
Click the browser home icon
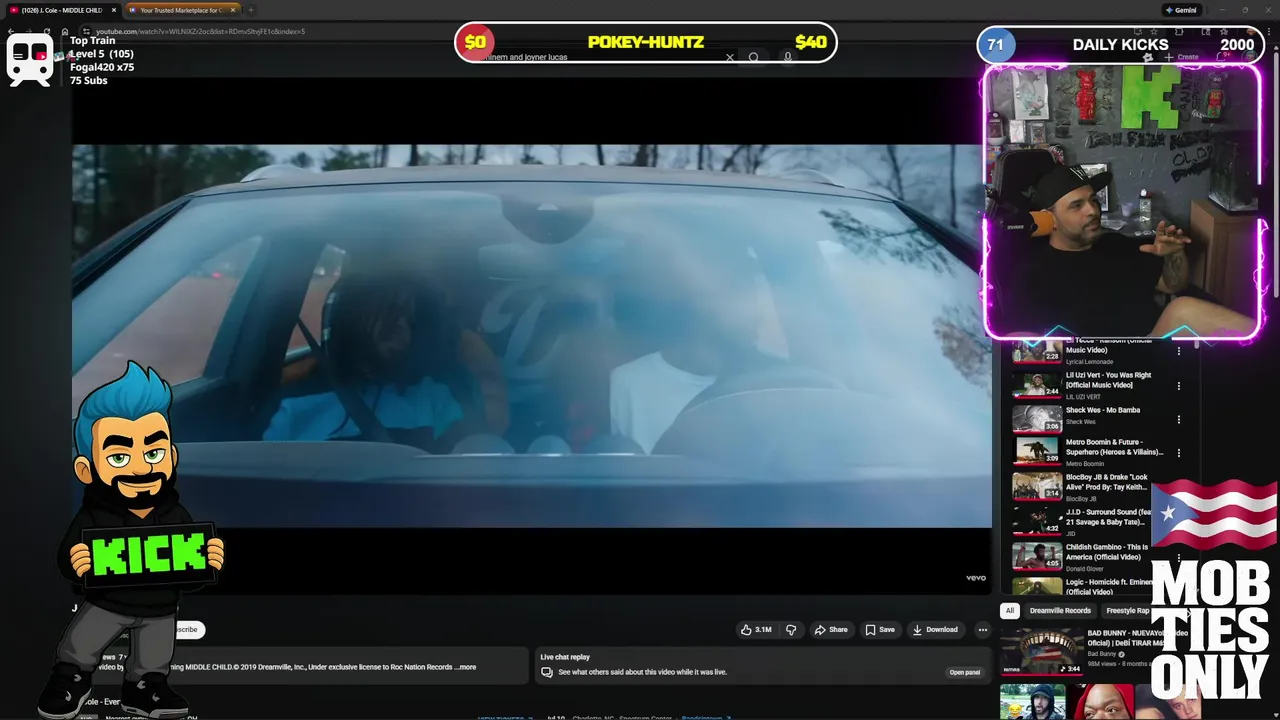pos(64,31)
